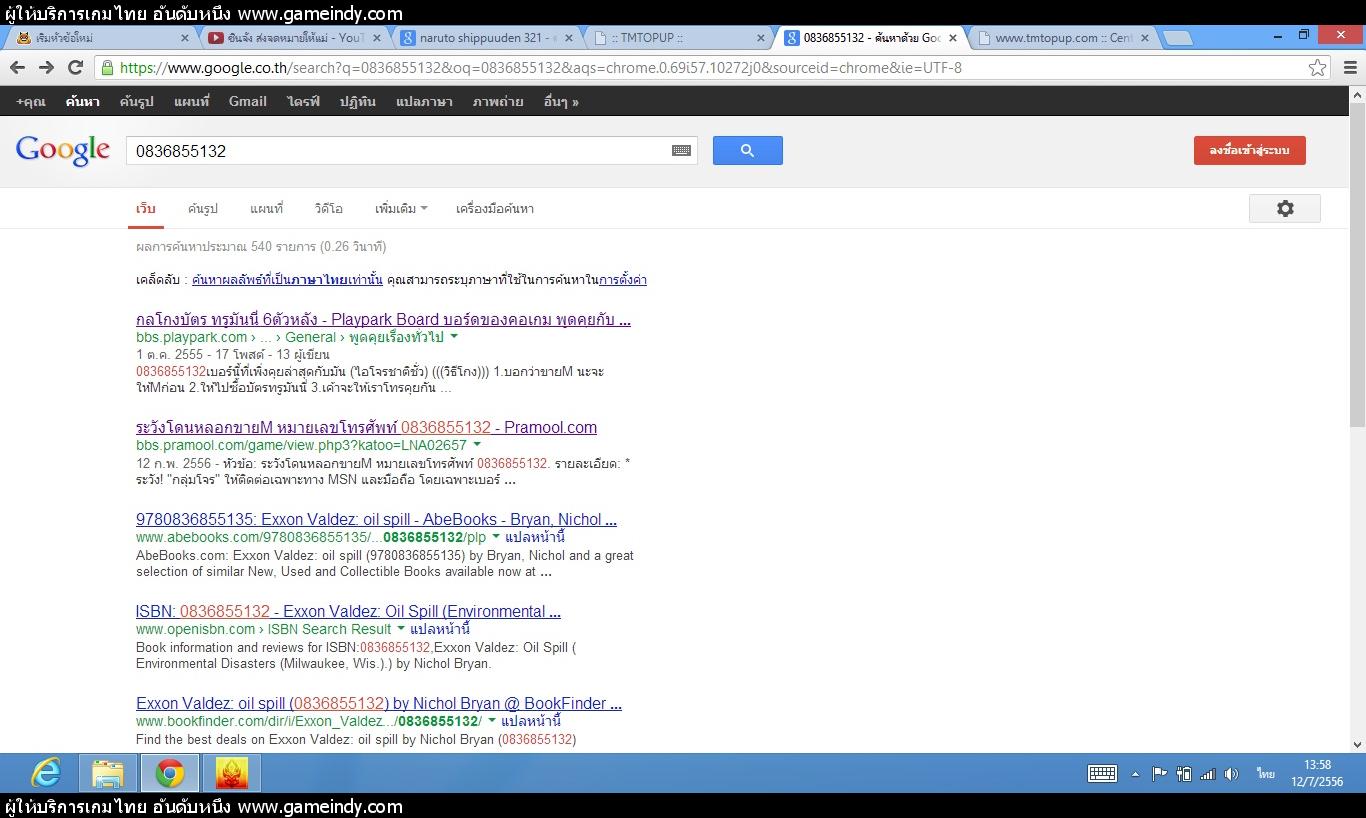Select the ค้นรูป images search tab
The image size is (1366, 818).
coord(202,209)
